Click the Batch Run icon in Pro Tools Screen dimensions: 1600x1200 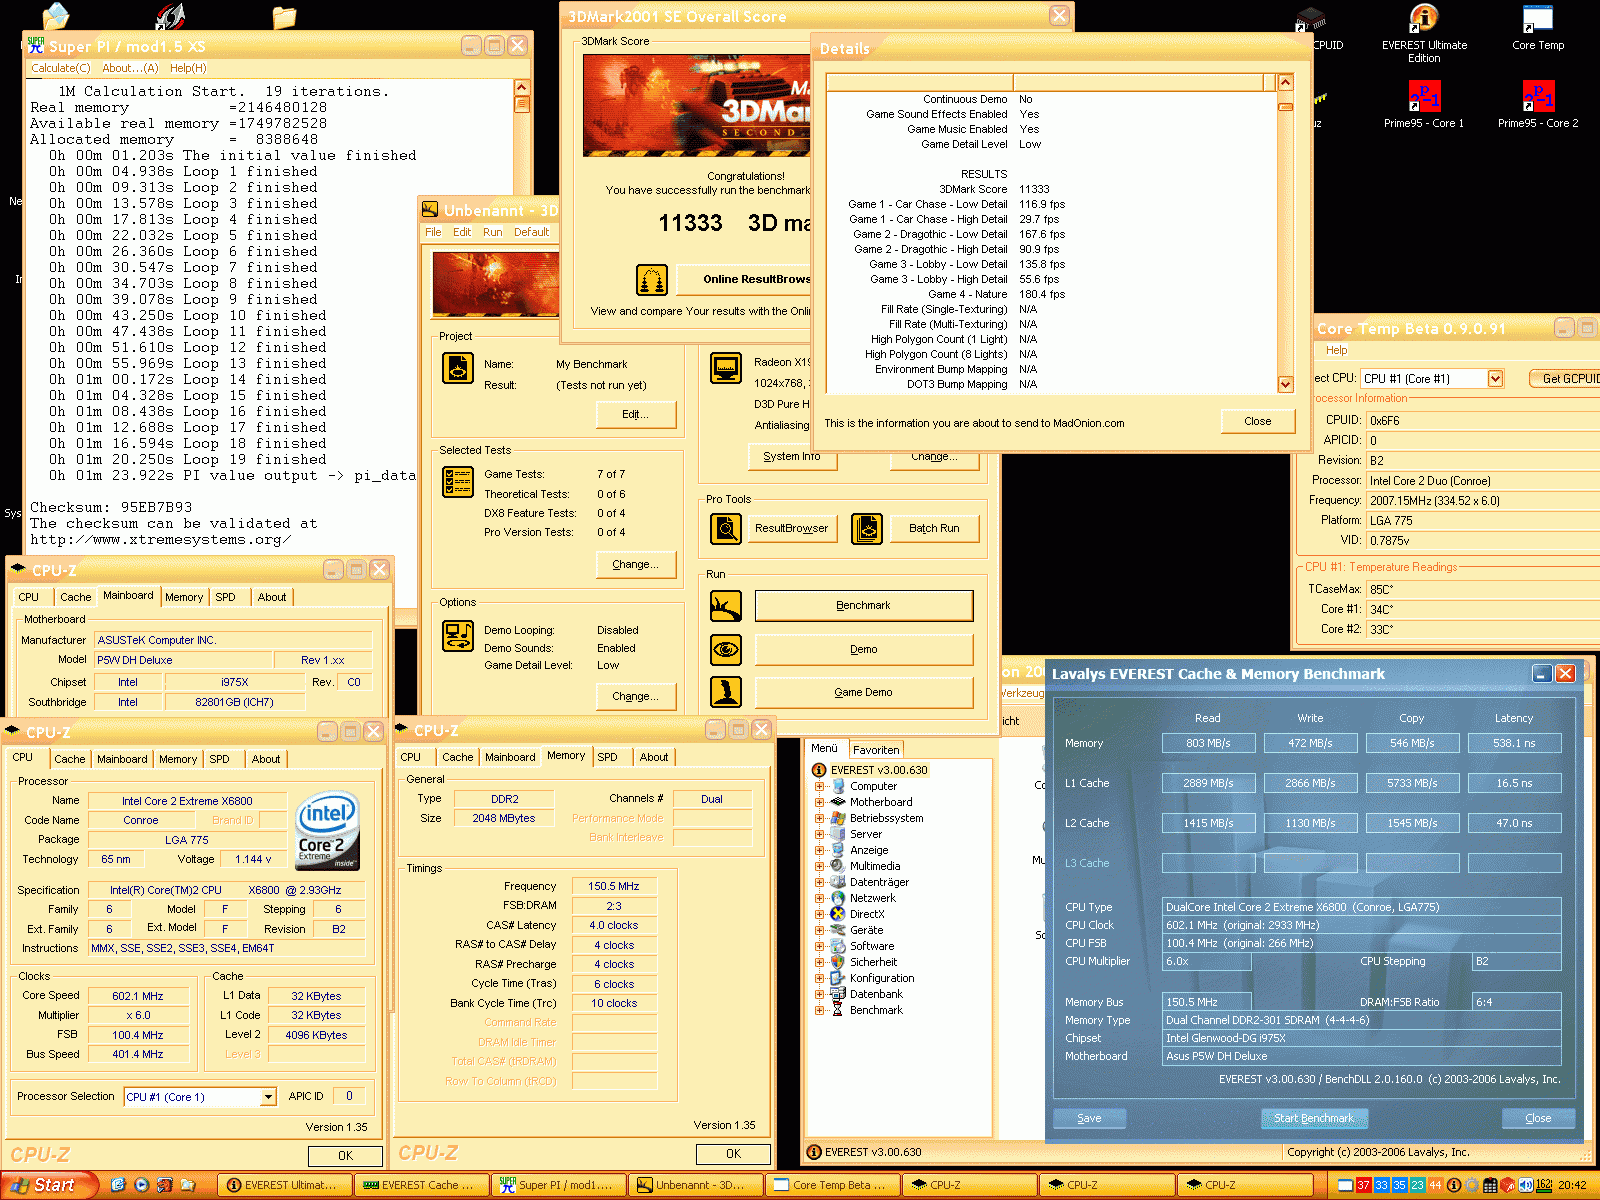tap(867, 528)
